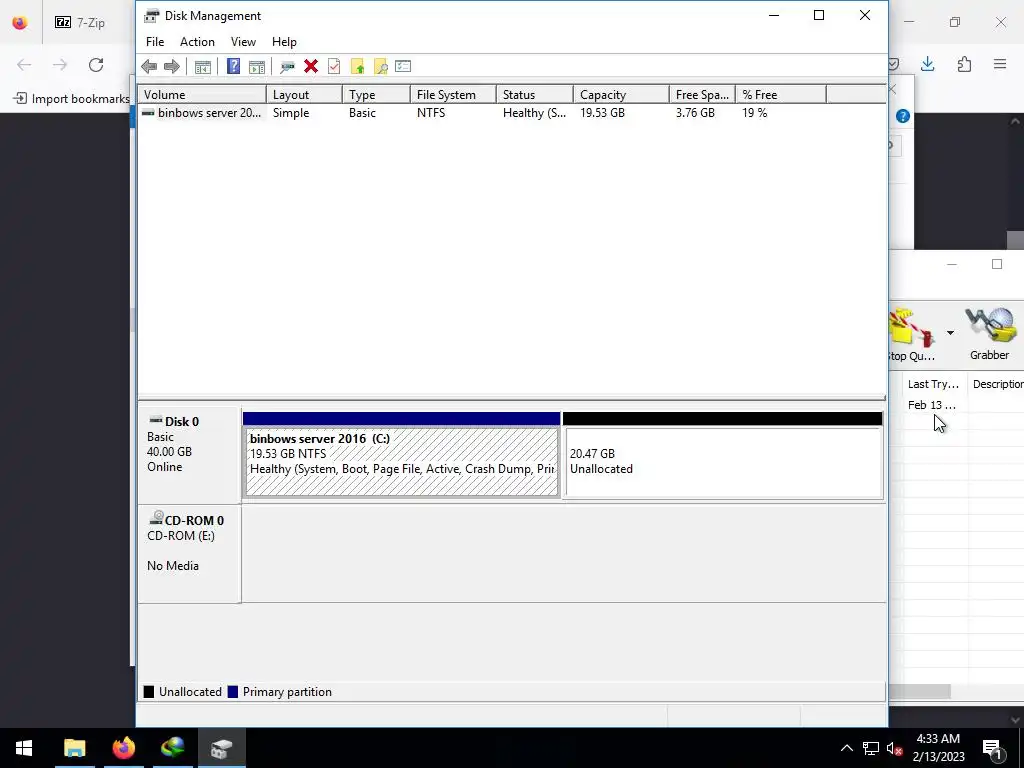Open Internet Download Manager from the taskbar
Image resolution: width=1024 pixels, height=768 pixels.
[x=172, y=748]
